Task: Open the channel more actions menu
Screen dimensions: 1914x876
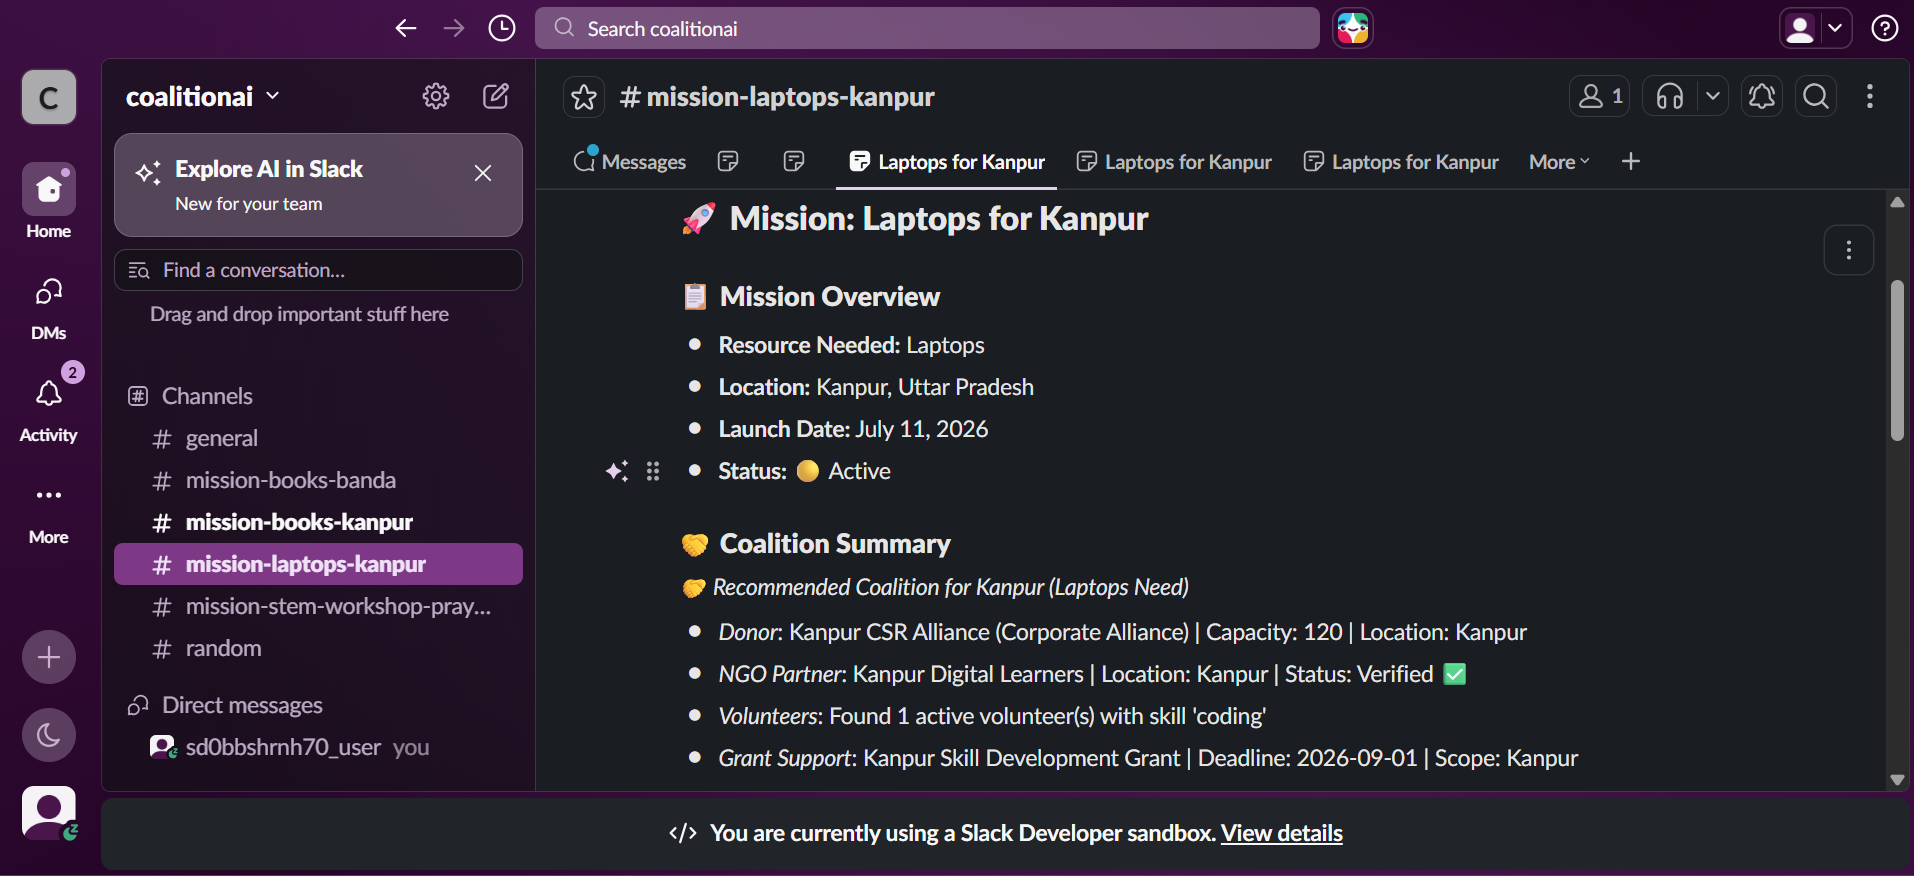Action: pos(1870,96)
